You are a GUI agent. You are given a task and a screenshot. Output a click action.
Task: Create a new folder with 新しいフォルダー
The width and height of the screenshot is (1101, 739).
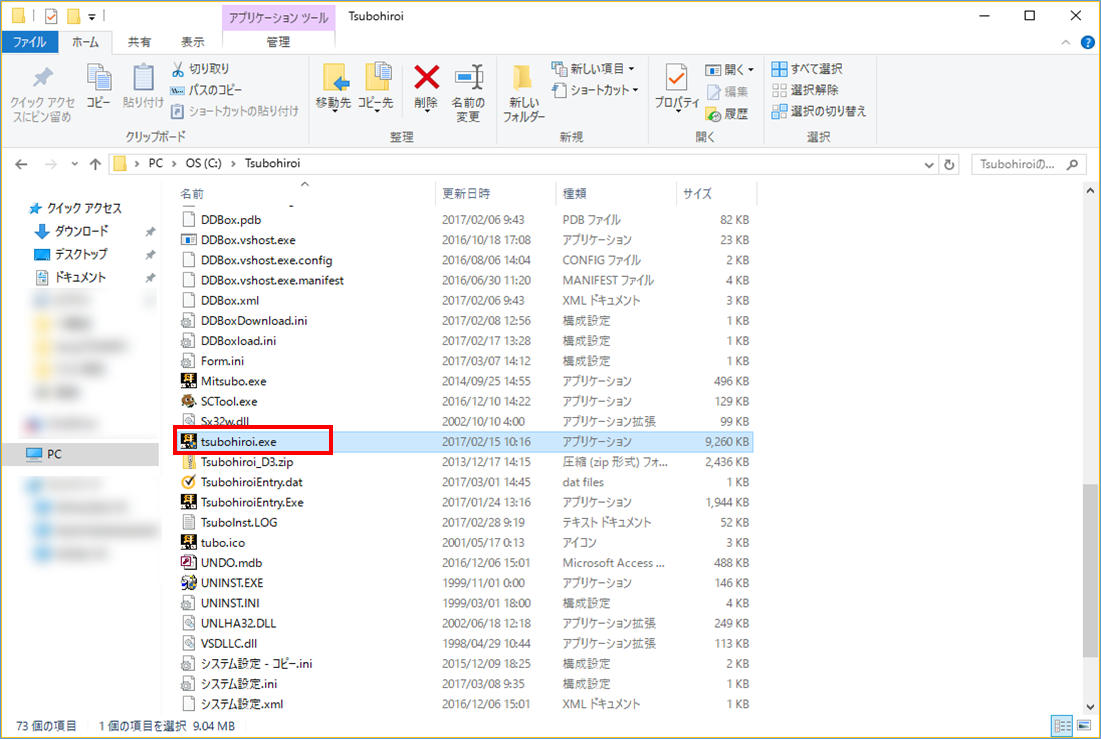click(x=523, y=94)
